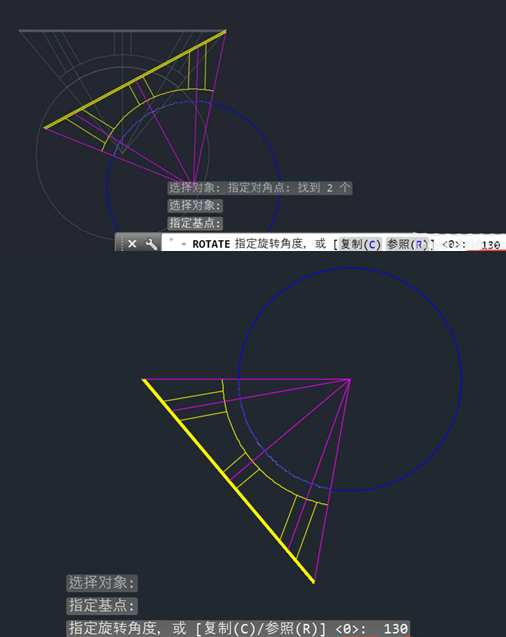Expand the recent commands dropdown arrow
The height and width of the screenshot is (637, 506).
184,244
